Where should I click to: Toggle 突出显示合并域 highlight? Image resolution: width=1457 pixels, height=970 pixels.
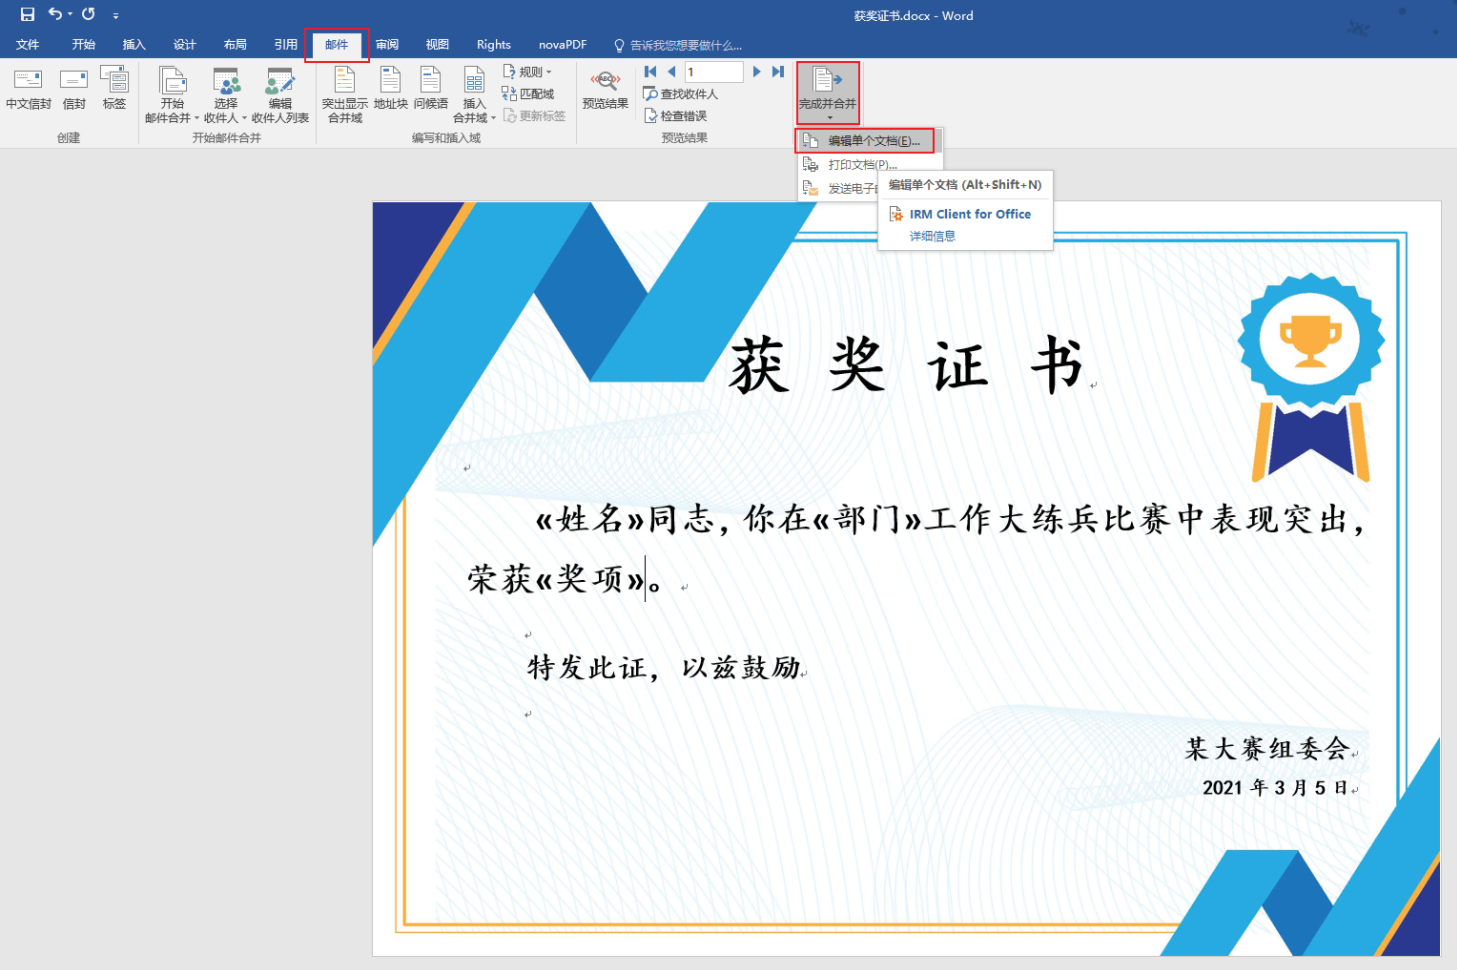pos(345,95)
